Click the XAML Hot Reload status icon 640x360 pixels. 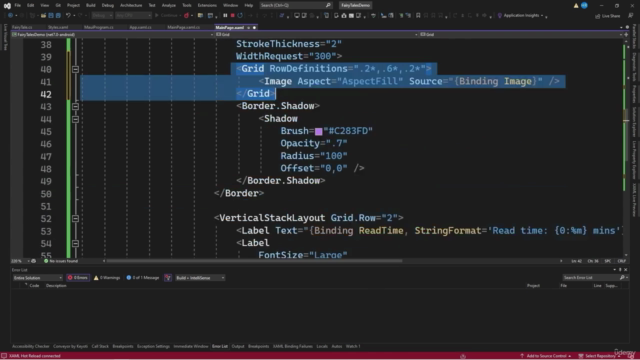[4, 356]
